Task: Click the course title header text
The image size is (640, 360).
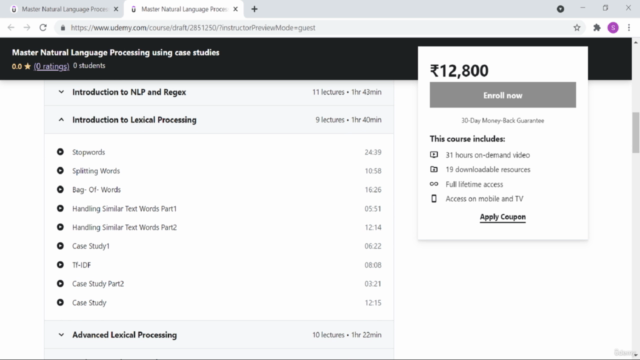Action: click(x=116, y=53)
